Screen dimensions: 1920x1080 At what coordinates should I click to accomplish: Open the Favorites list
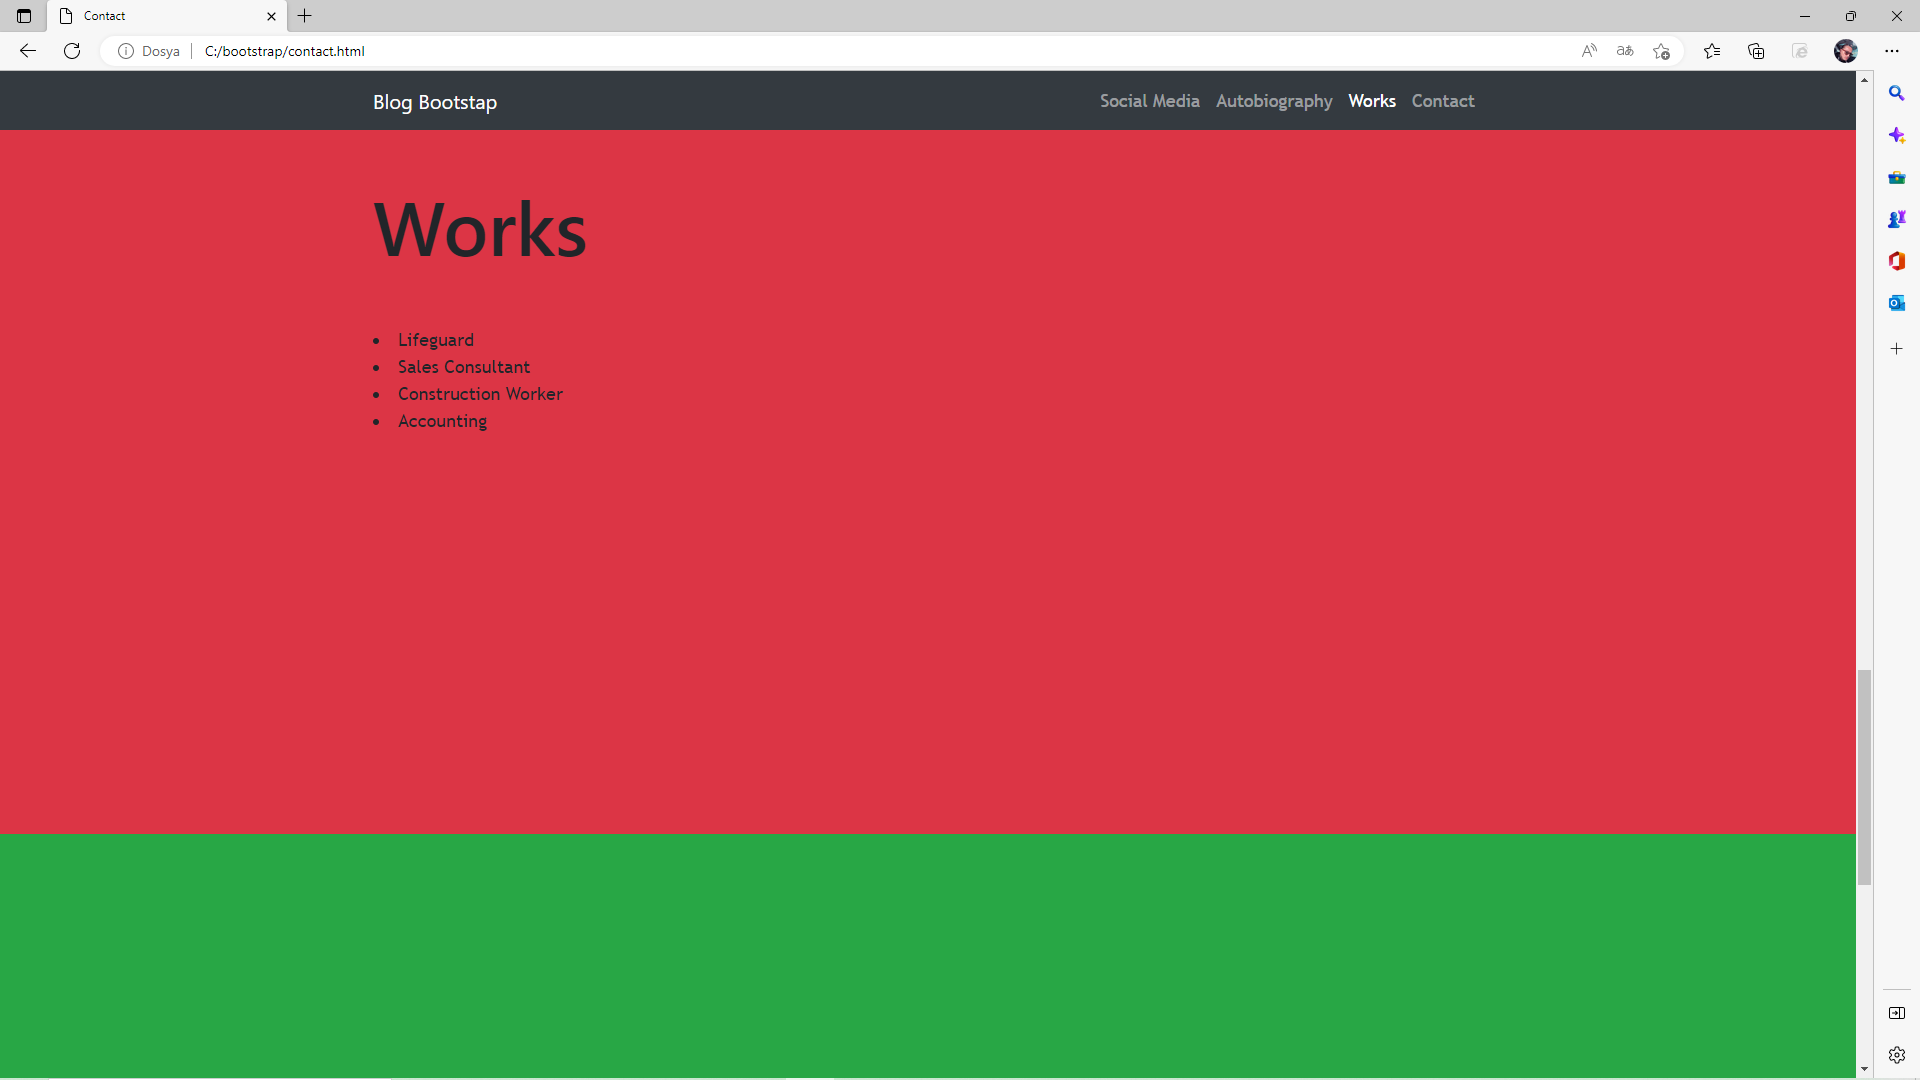[x=1712, y=51]
